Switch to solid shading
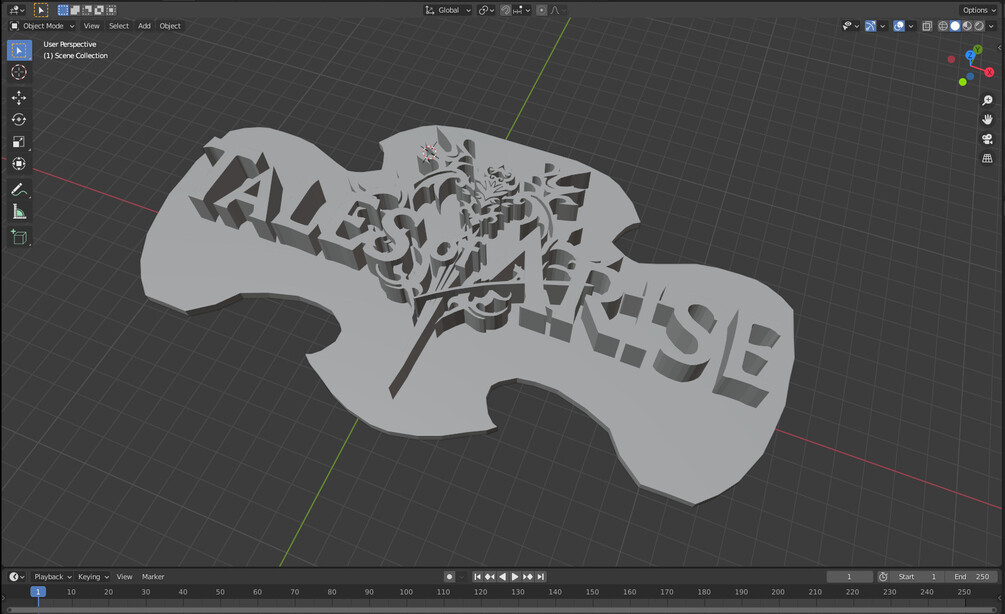 955,26
